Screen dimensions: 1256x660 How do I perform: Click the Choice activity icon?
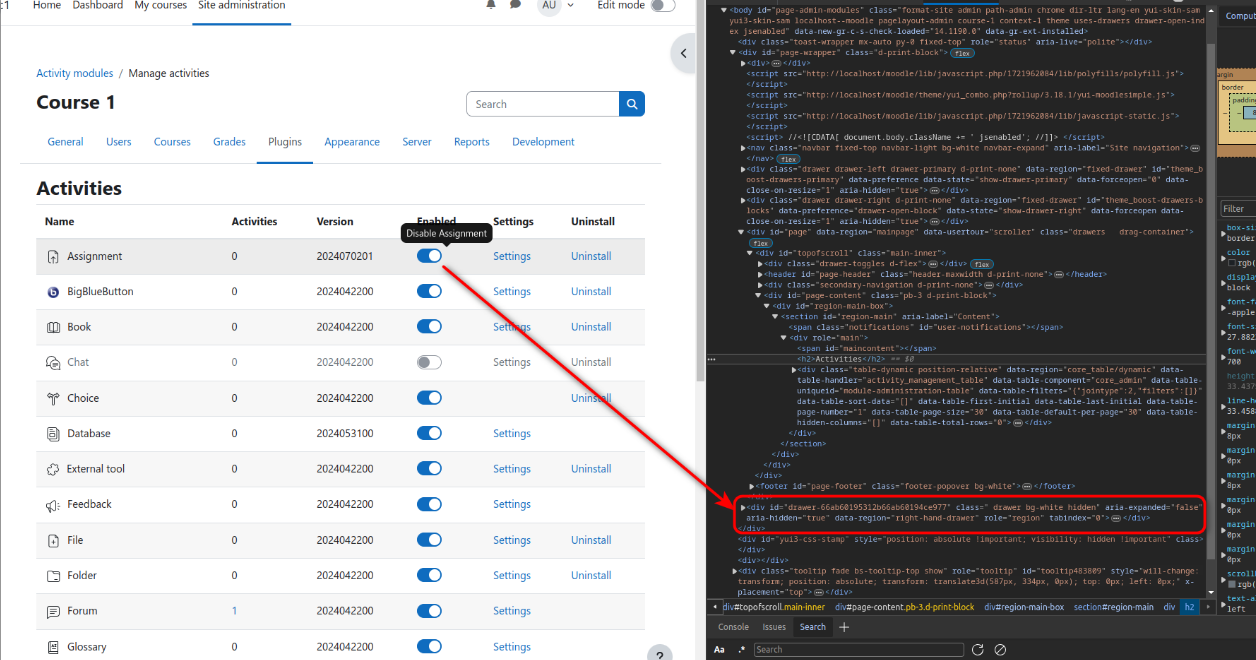[53, 398]
